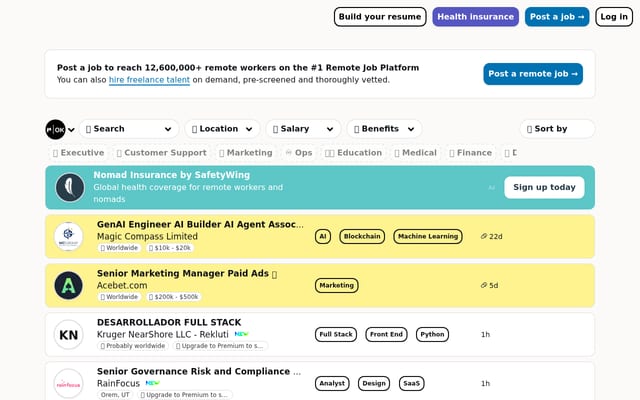Open the Sort by dropdown
Image resolution: width=640 pixels, height=400 pixels.
click(x=557, y=129)
